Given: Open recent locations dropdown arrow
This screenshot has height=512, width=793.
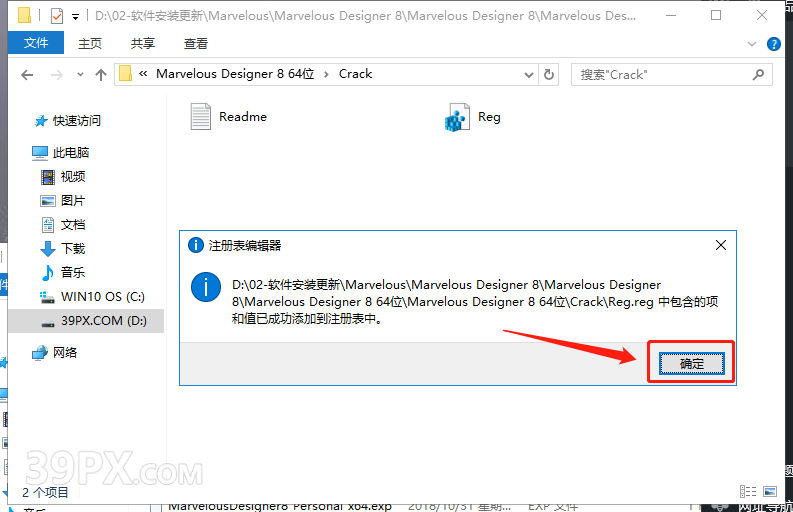Looking at the screenshot, I should click(80, 75).
